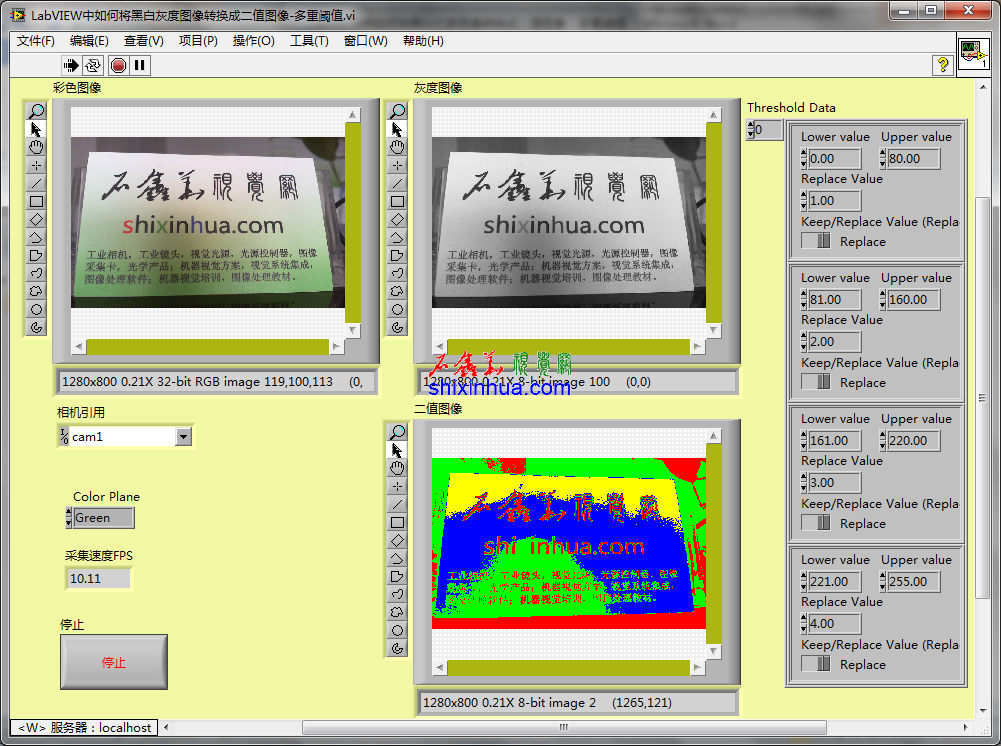The height and width of the screenshot is (746, 1001).
Task: Open the 文件(F) menu
Action: pos(36,41)
